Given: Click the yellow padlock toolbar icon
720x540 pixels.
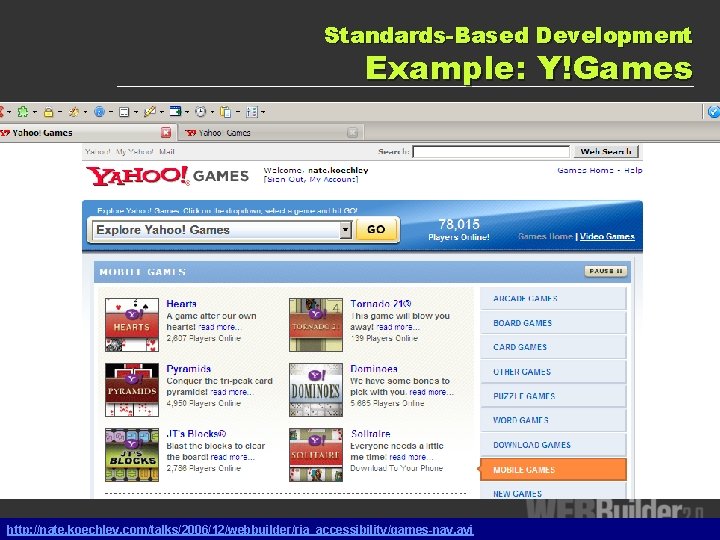Looking at the screenshot, I should pyautogui.click(x=48, y=112).
